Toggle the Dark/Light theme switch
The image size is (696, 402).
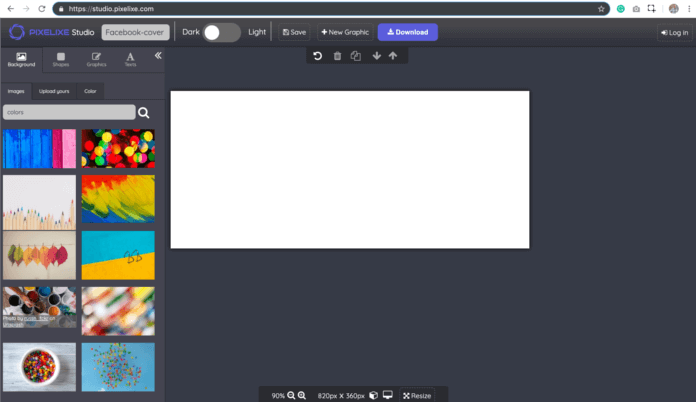pos(222,32)
